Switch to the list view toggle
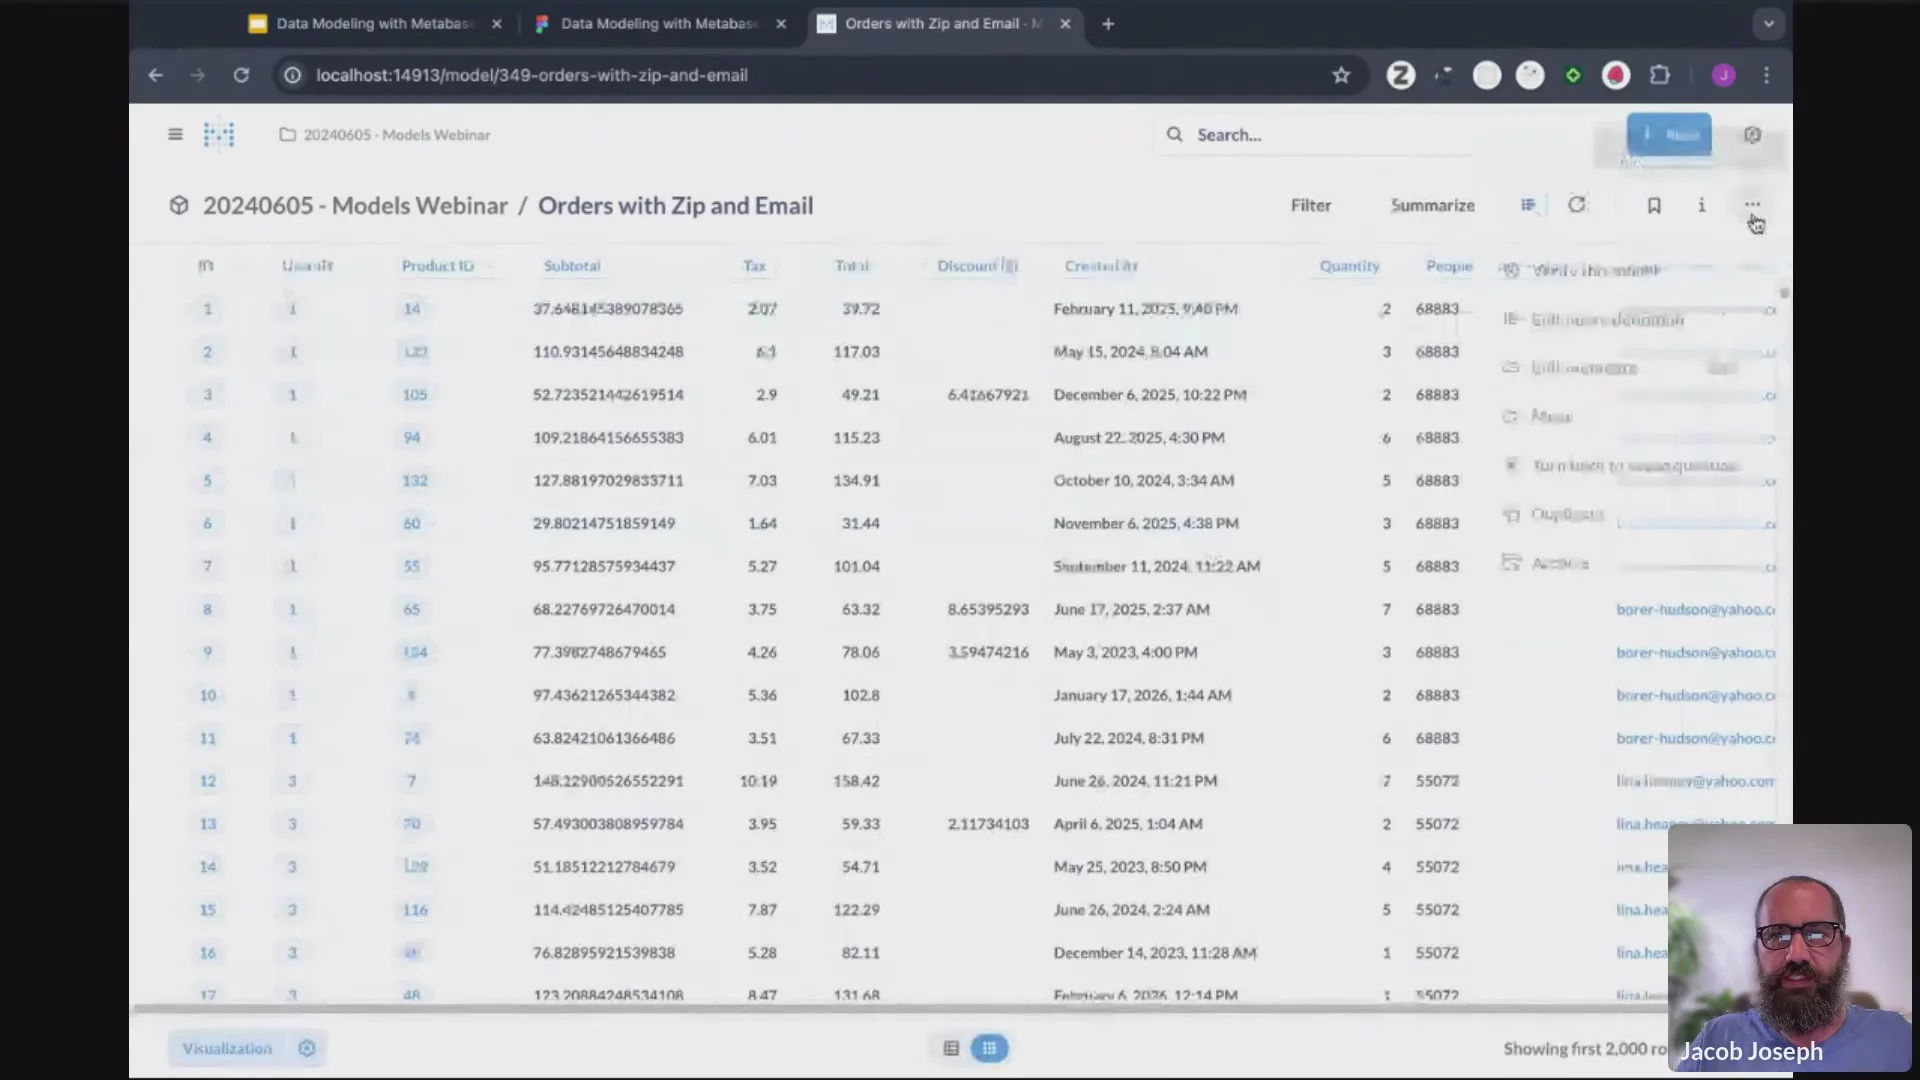The width and height of the screenshot is (1920, 1080). [951, 1048]
